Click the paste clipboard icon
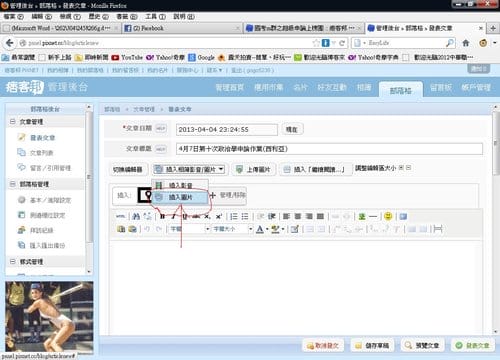500x360 pixels. [x=121, y=229]
